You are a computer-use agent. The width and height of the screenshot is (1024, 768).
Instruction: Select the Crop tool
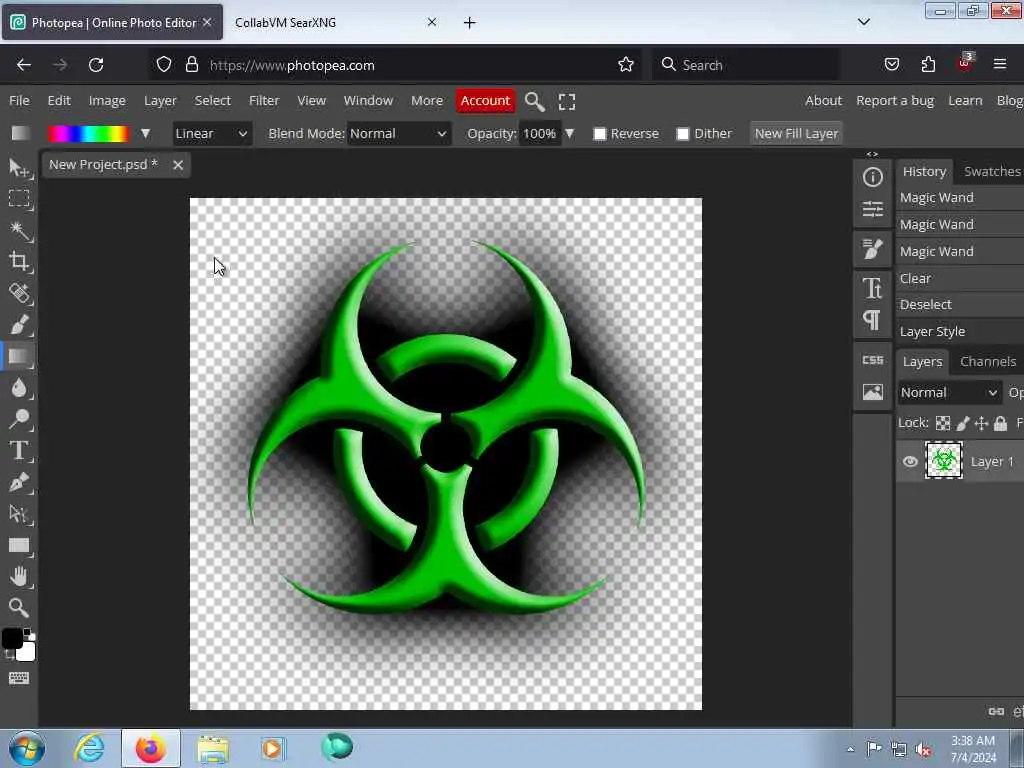tap(19, 261)
